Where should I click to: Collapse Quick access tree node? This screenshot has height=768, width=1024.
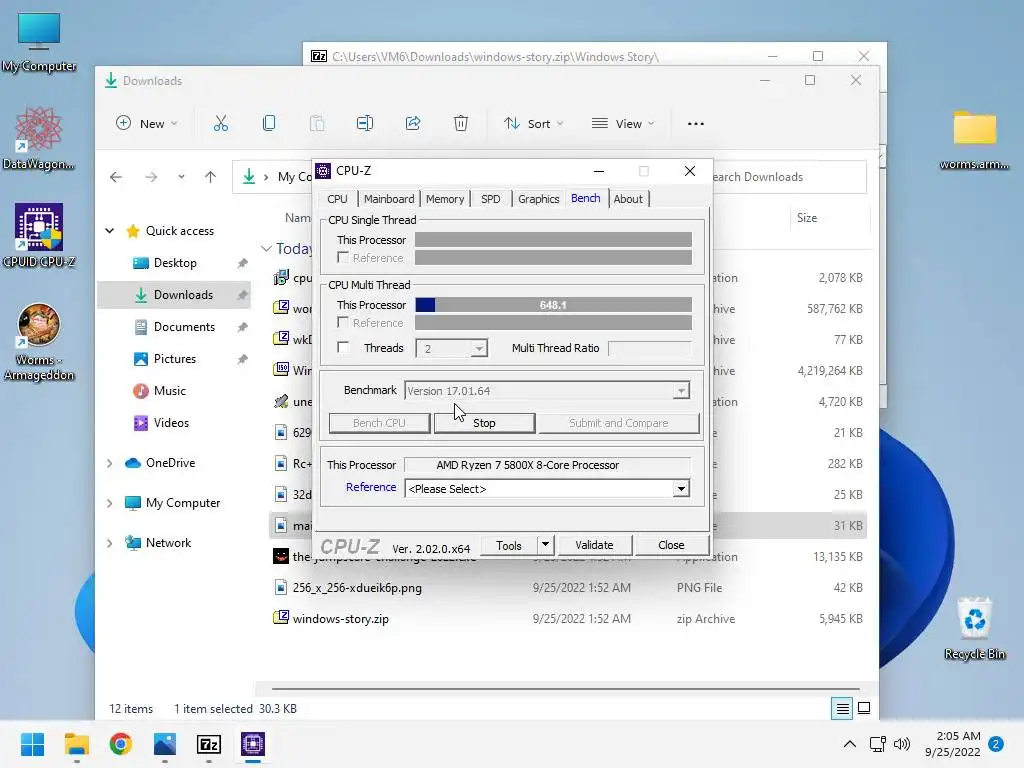[x=110, y=231]
